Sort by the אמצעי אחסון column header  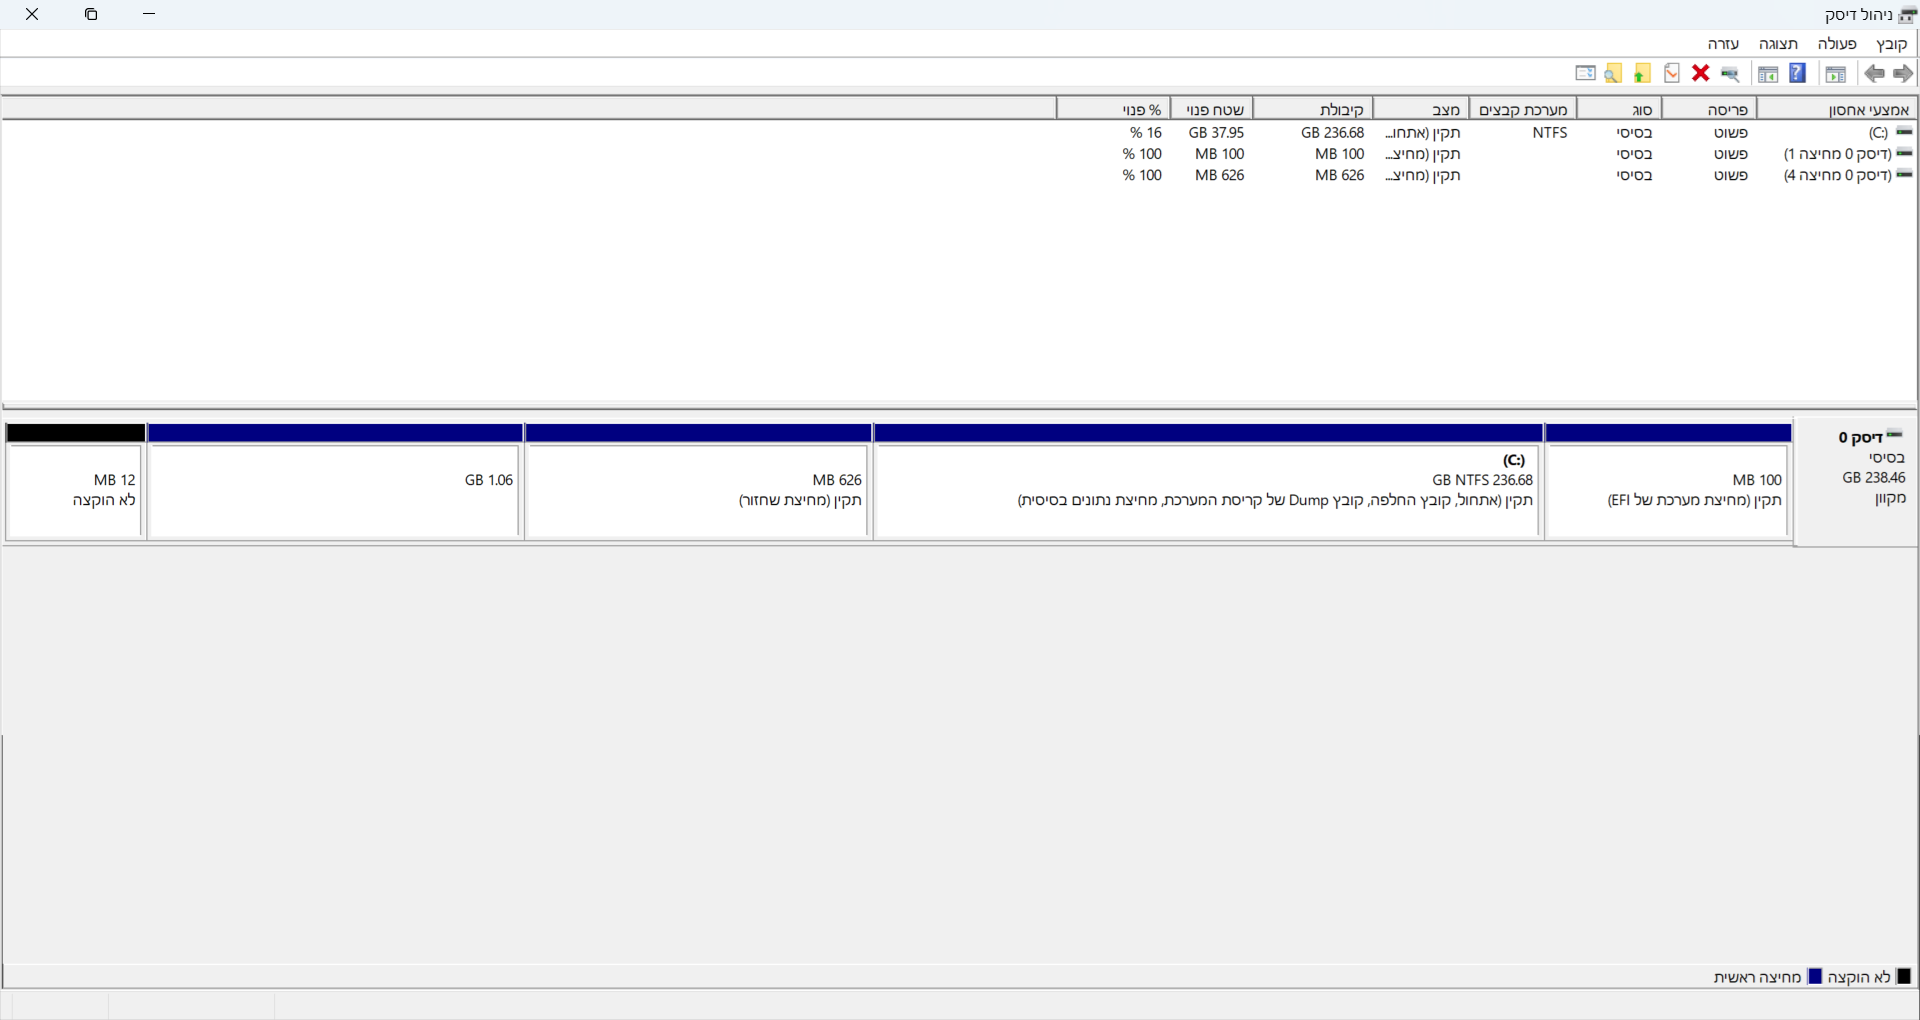click(x=1837, y=109)
